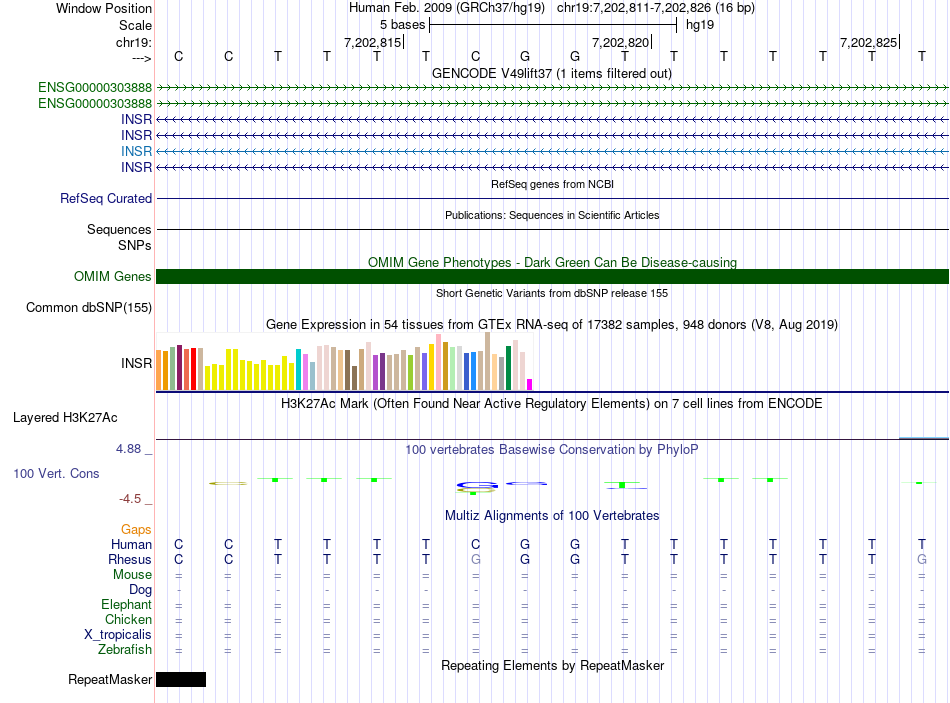The height and width of the screenshot is (703, 950).
Task: Click the 'Human Feb. 2009 (GRCh37/hg19)' assembly text
Action: (447, 8)
